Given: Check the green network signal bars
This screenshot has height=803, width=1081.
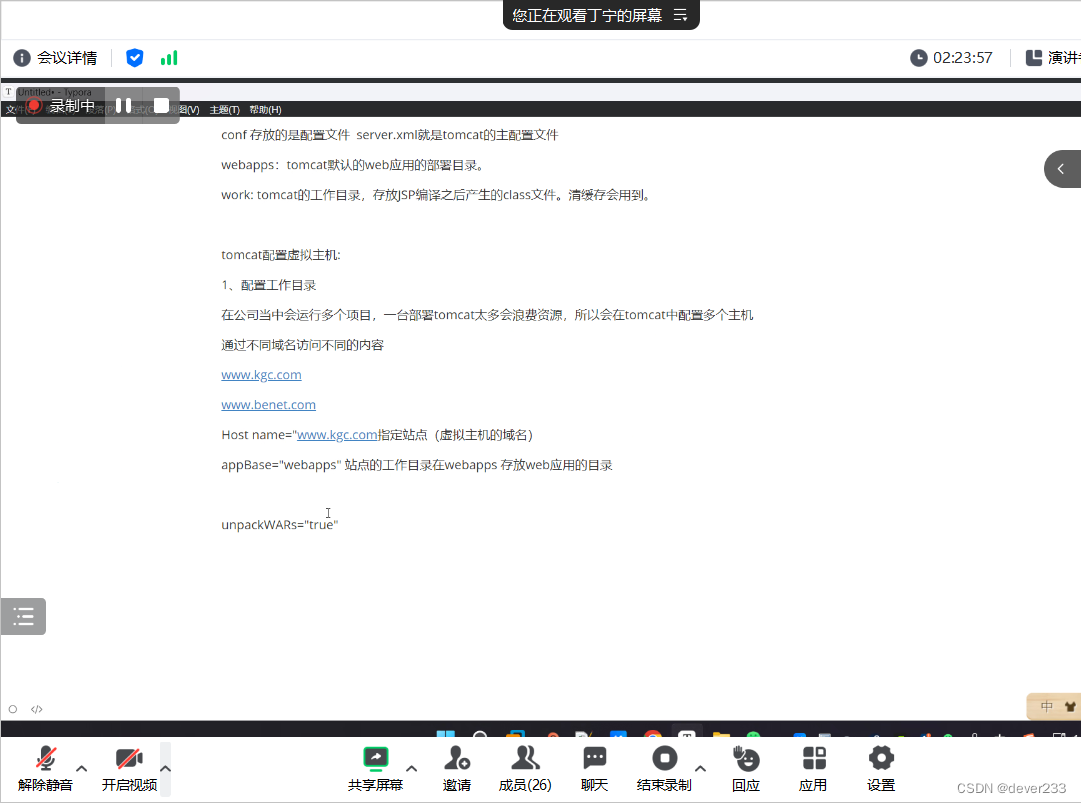Looking at the screenshot, I should pos(169,58).
